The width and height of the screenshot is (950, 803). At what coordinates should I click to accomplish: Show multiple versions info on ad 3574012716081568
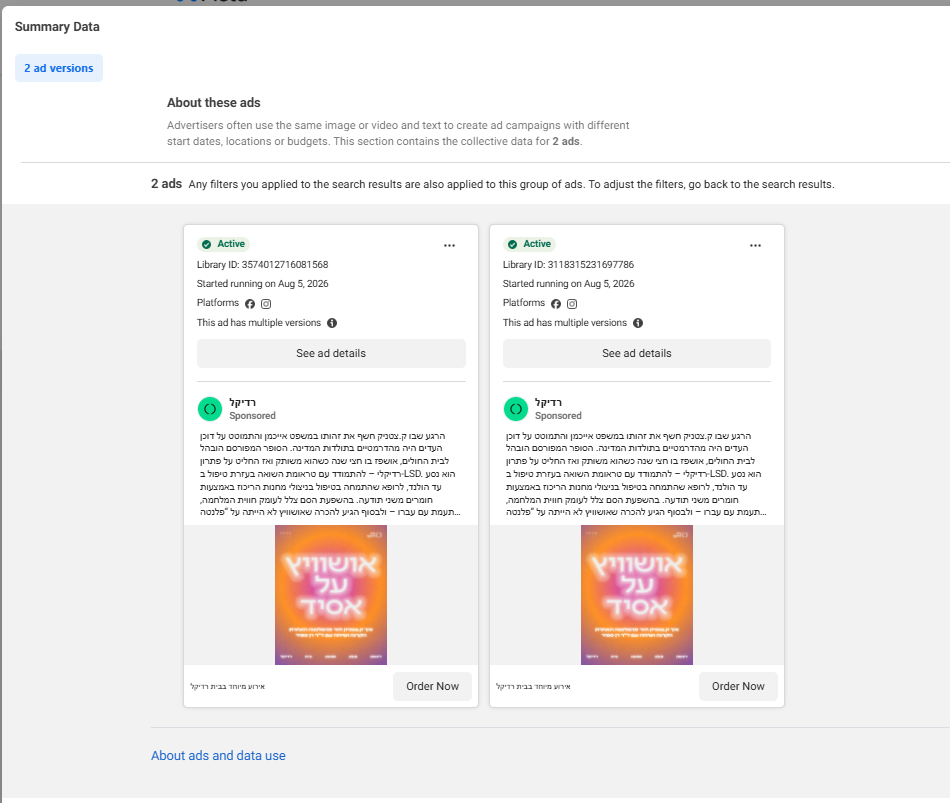point(332,323)
